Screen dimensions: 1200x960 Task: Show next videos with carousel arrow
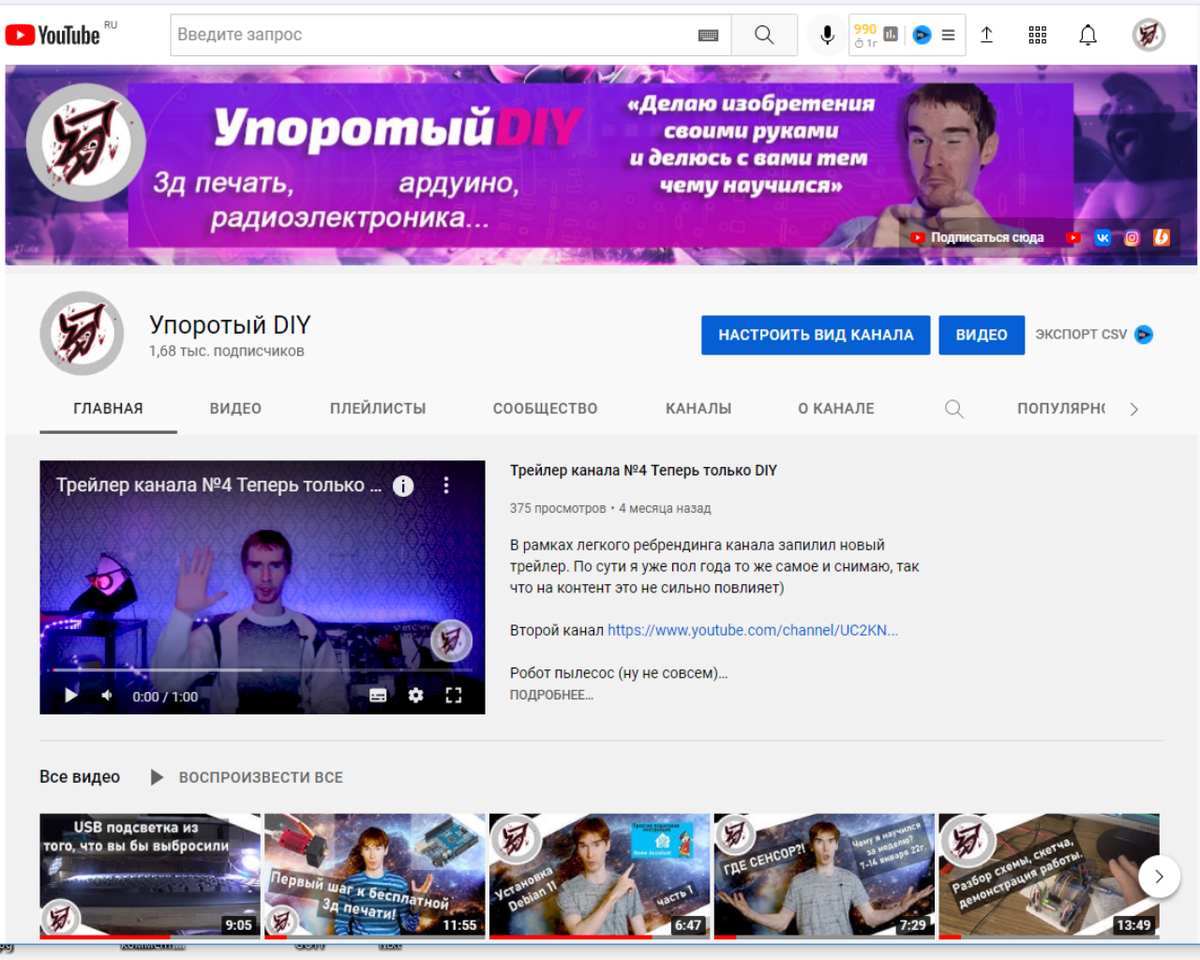1159,877
